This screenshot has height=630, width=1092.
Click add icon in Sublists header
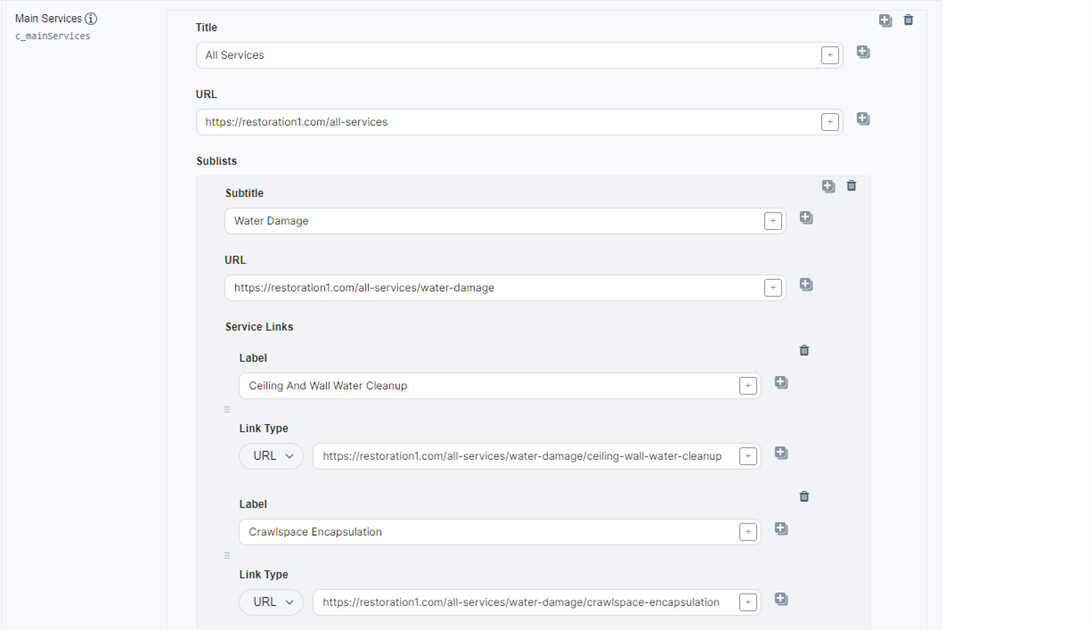(x=828, y=186)
